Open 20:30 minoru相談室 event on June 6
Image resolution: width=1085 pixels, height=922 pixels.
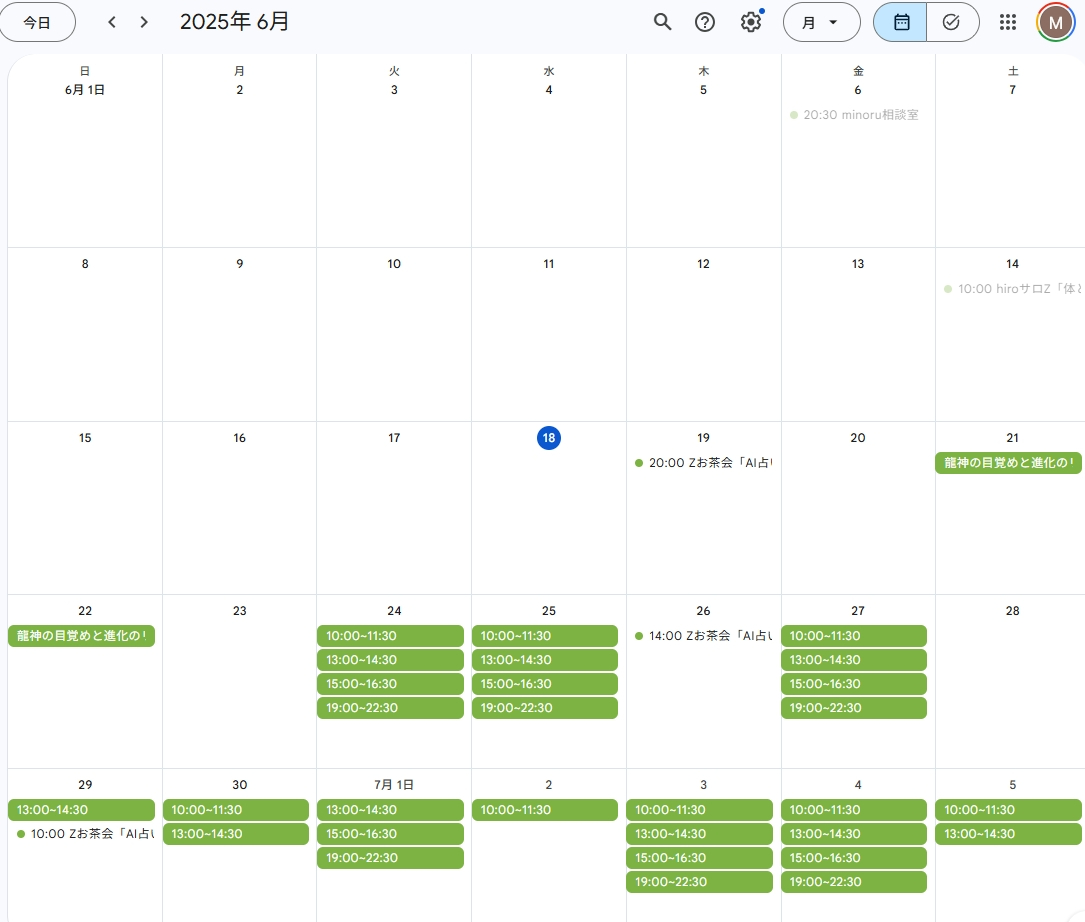855,115
